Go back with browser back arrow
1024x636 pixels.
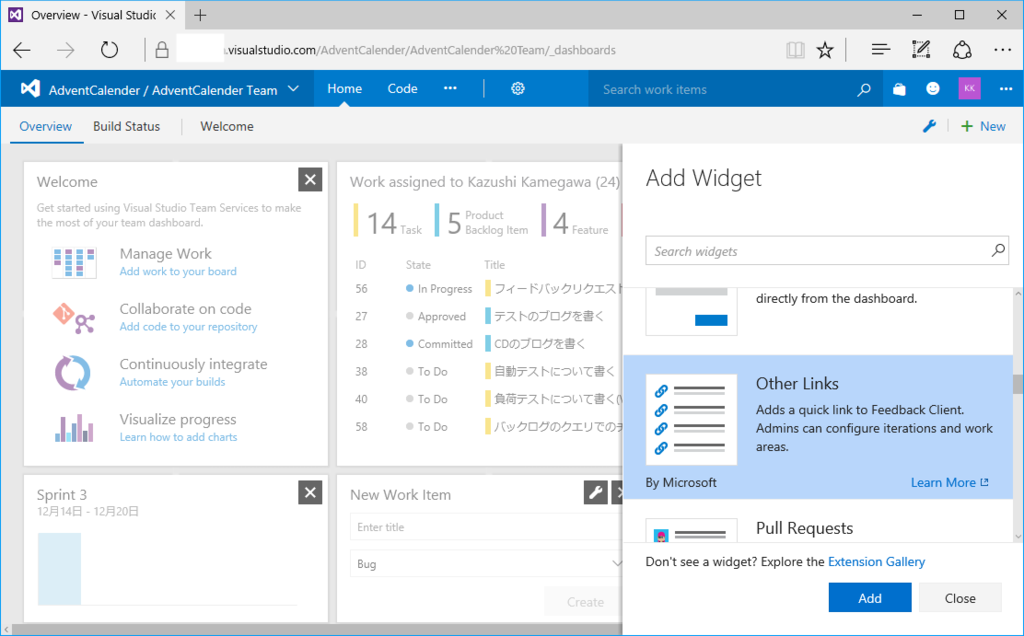click(x=22, y=50)
